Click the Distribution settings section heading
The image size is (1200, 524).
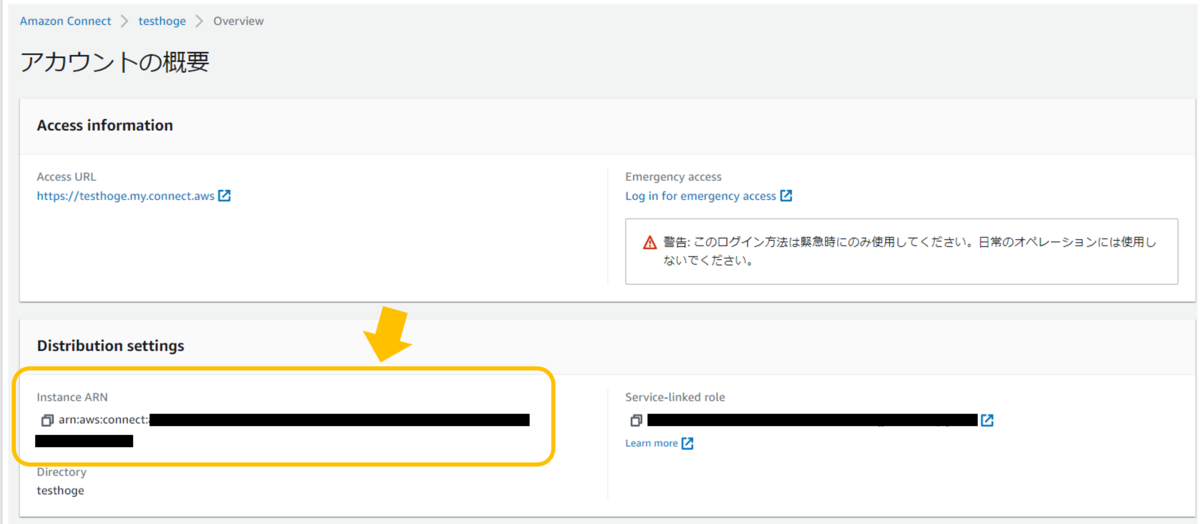(110, 345)
